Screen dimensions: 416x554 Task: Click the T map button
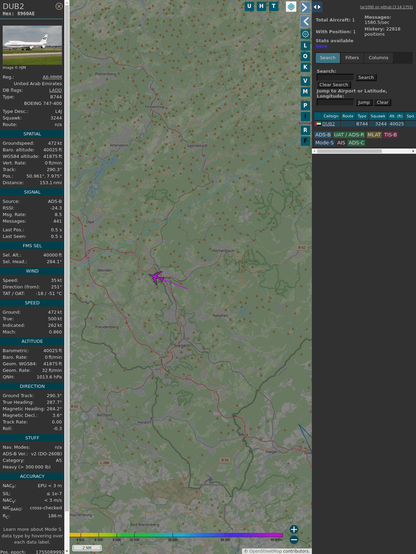pyautogui.click(x=273, y=6)
